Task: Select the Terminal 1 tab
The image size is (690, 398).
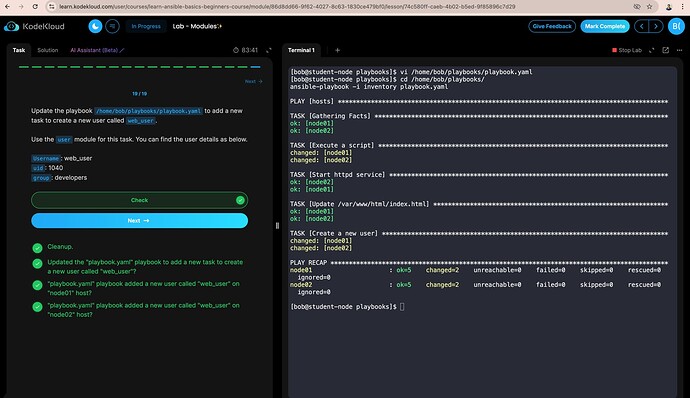Action: [301, 50]
